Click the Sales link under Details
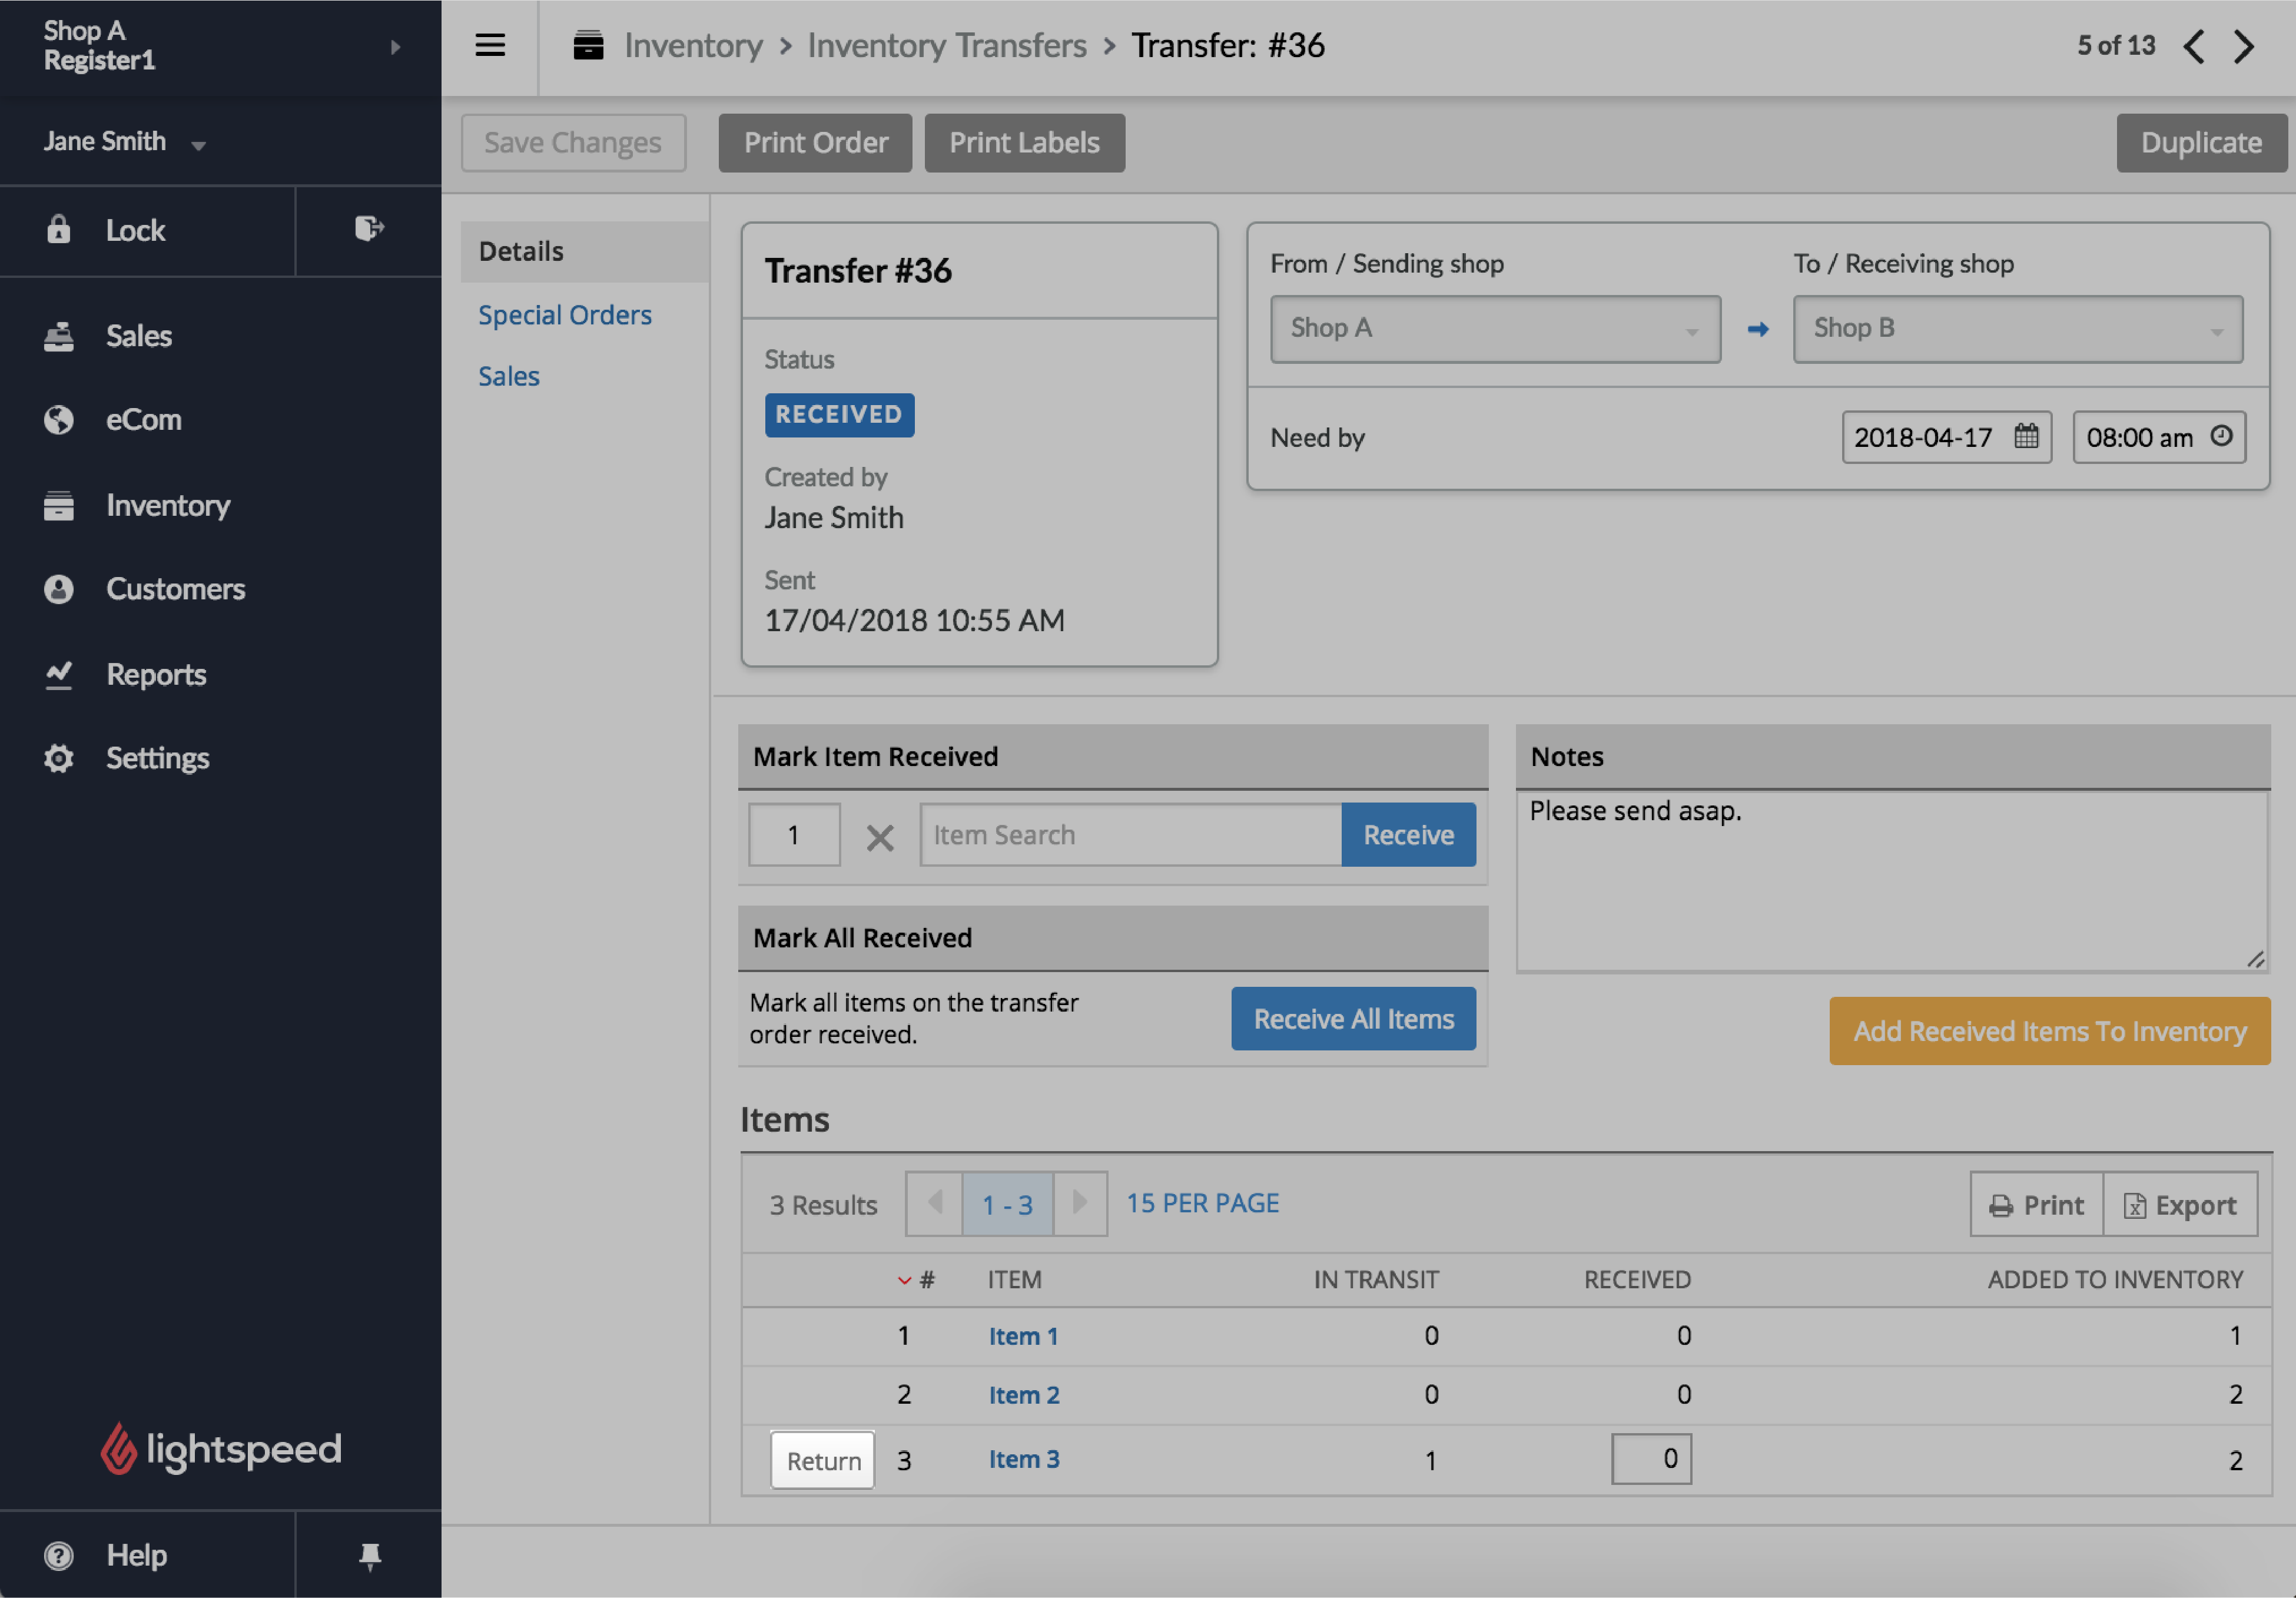The image size is (2296, 1598). click(x=507, y=373)
